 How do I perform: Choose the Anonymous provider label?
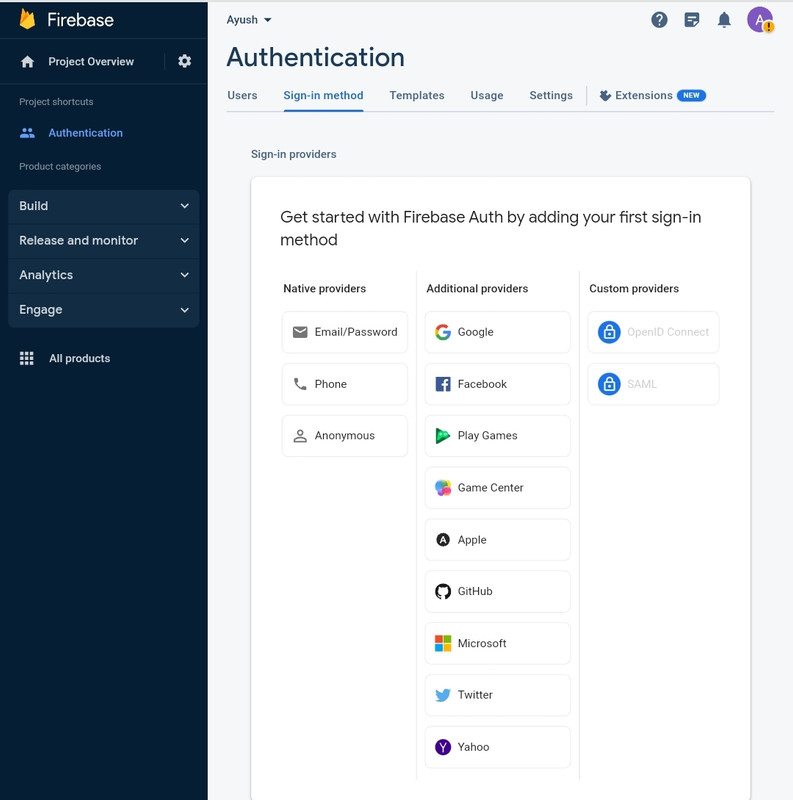344,436
